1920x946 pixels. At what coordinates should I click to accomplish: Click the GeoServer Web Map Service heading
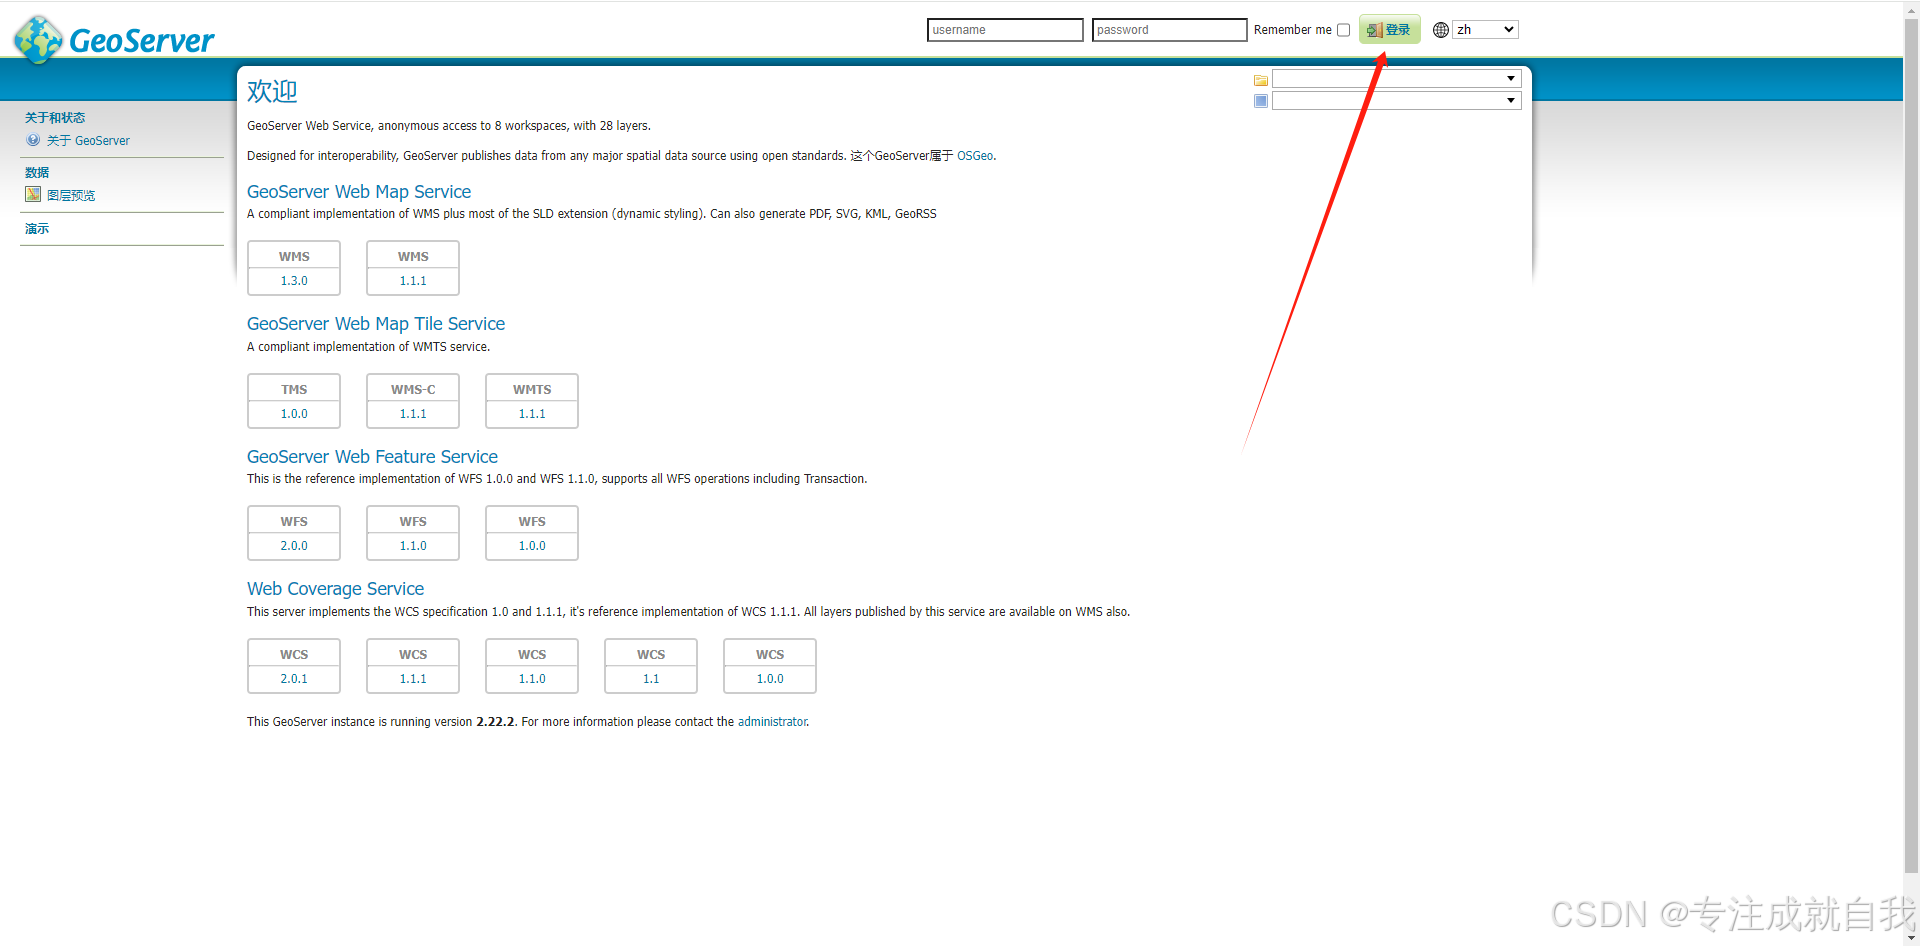pyautogui.click(x=359, y=192)
